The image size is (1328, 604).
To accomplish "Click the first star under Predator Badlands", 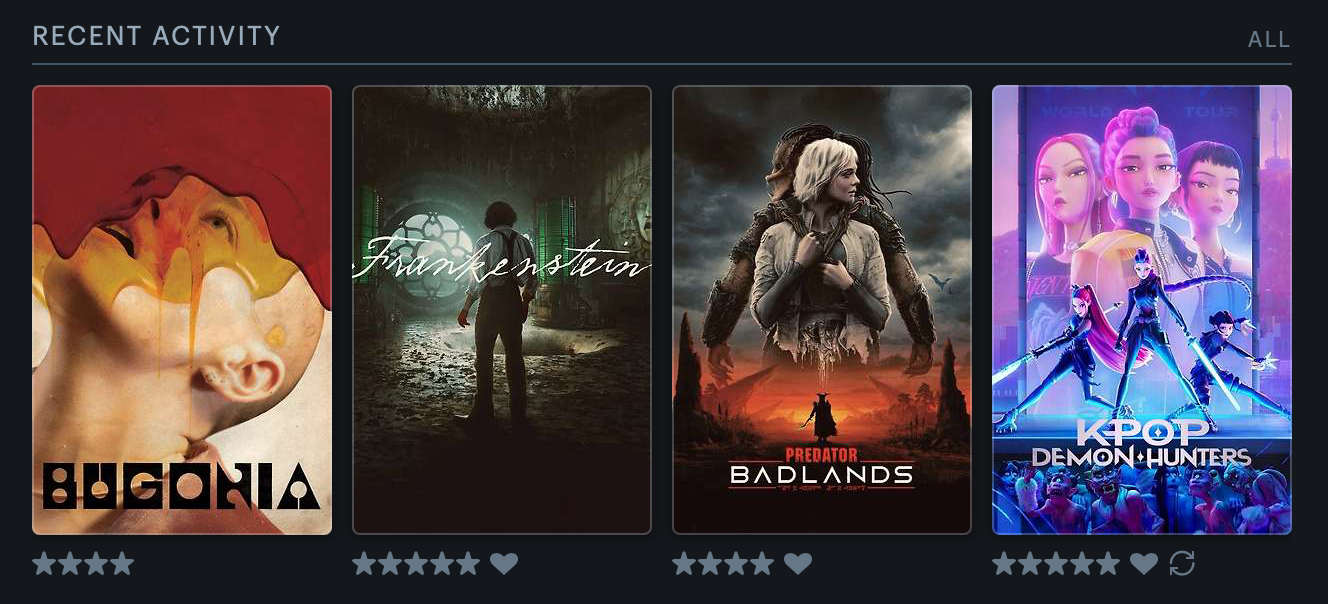I will pos(684,564).
